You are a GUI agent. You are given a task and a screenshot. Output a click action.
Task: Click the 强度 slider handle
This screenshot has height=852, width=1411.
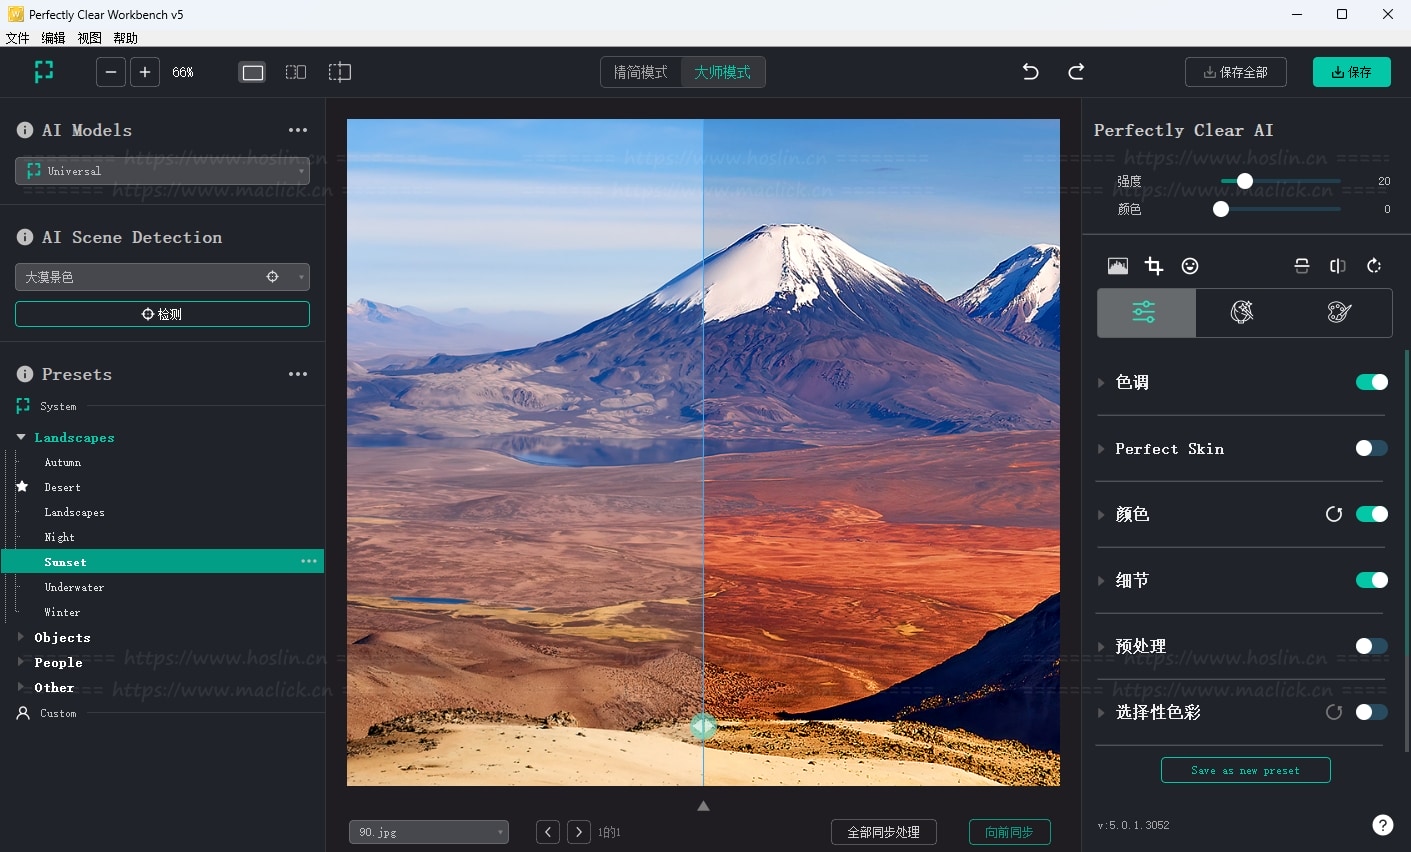click(1245, 181)
